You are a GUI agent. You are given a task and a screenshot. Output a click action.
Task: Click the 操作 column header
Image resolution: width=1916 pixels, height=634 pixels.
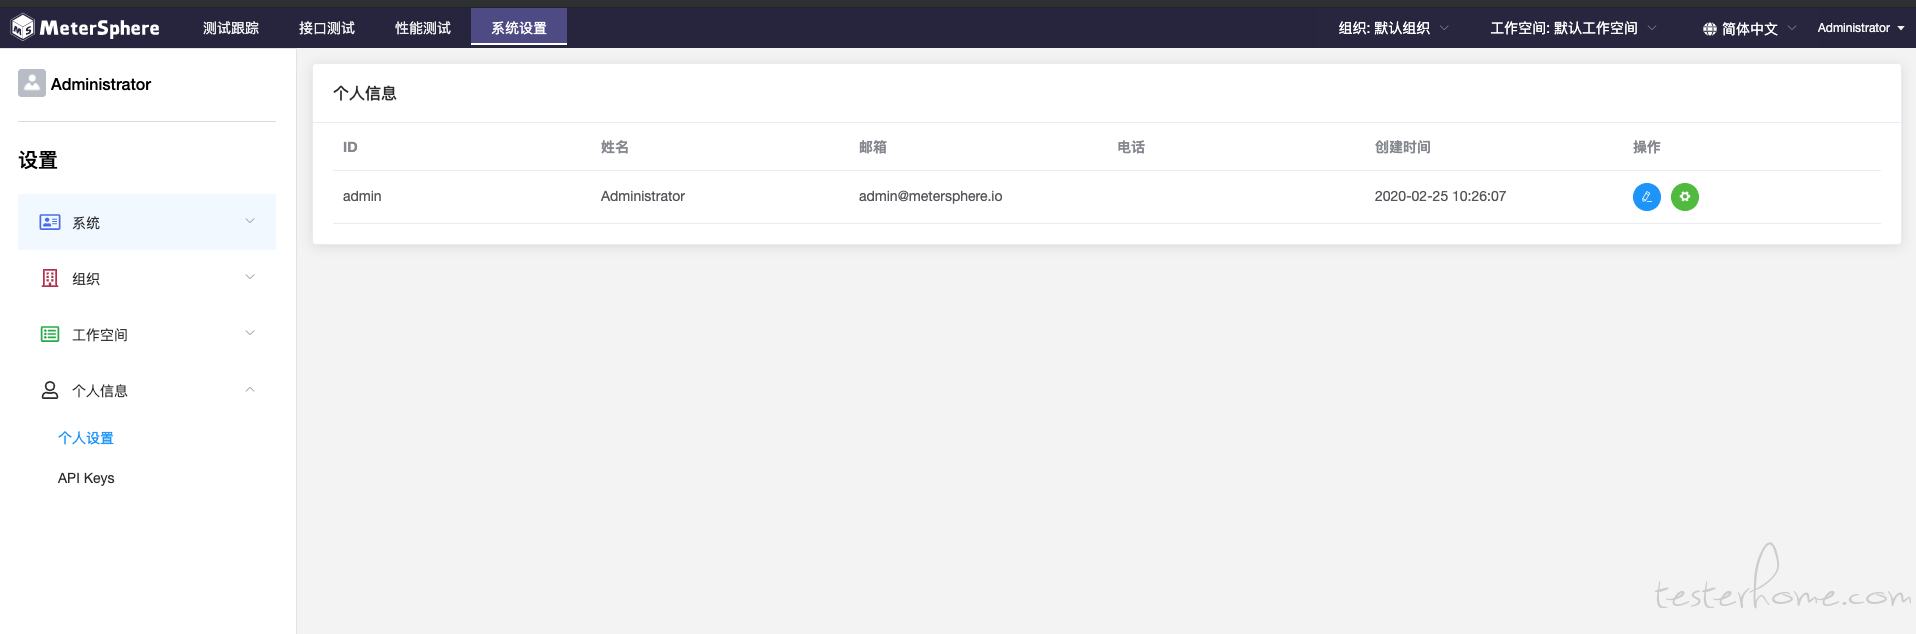click(1647, 147)
